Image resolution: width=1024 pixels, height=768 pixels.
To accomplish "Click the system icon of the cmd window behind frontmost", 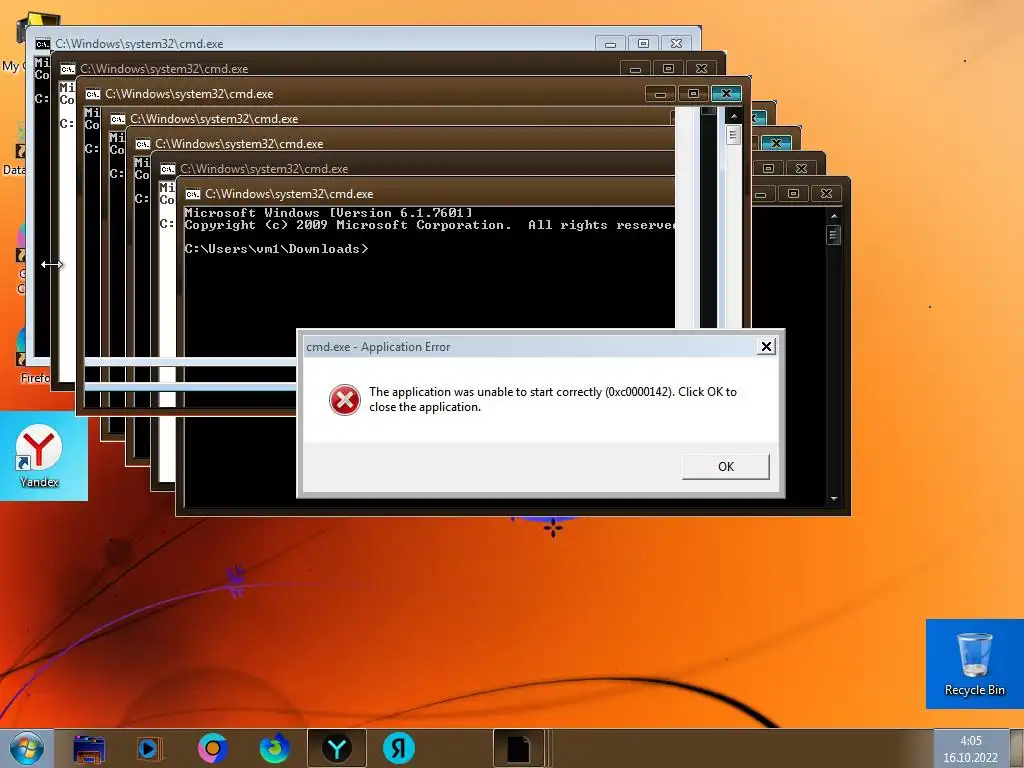I will point(168,169).
